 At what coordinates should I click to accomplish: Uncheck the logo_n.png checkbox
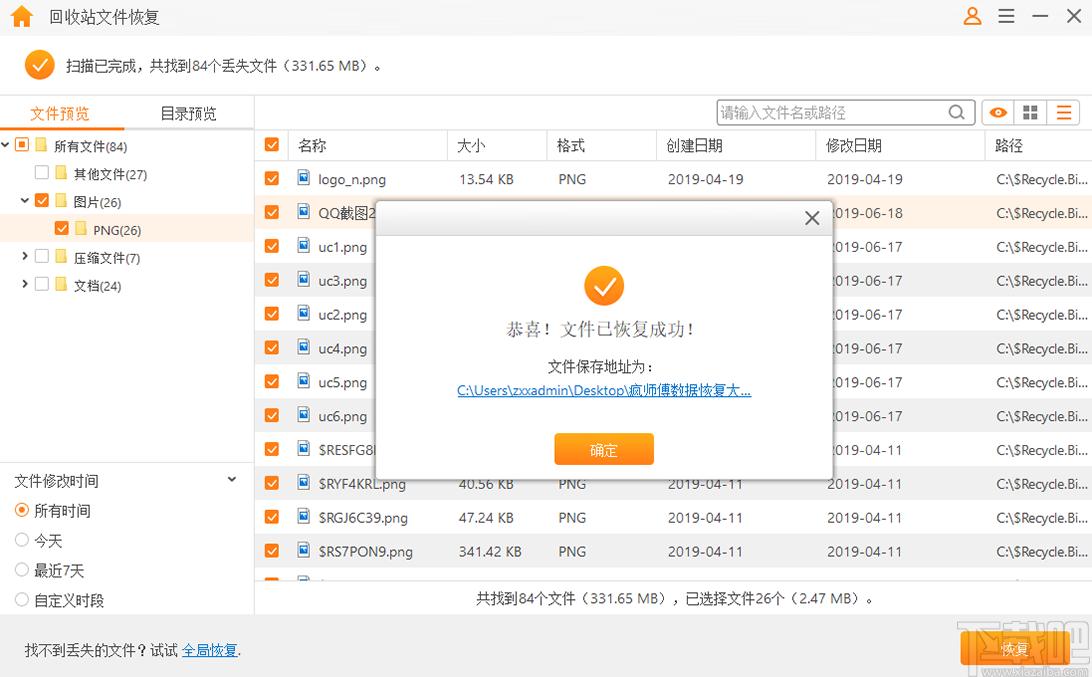click(272, 178)
